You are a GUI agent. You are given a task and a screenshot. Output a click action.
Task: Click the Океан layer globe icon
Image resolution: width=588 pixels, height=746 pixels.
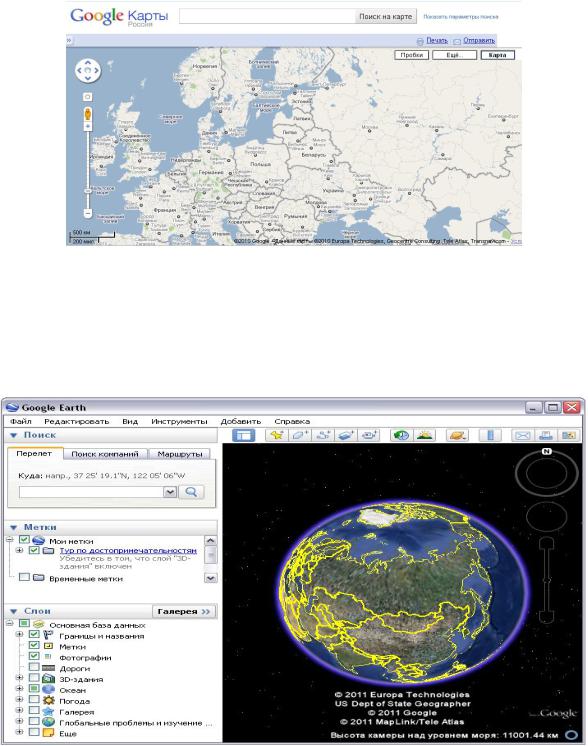tap(48, 689)
